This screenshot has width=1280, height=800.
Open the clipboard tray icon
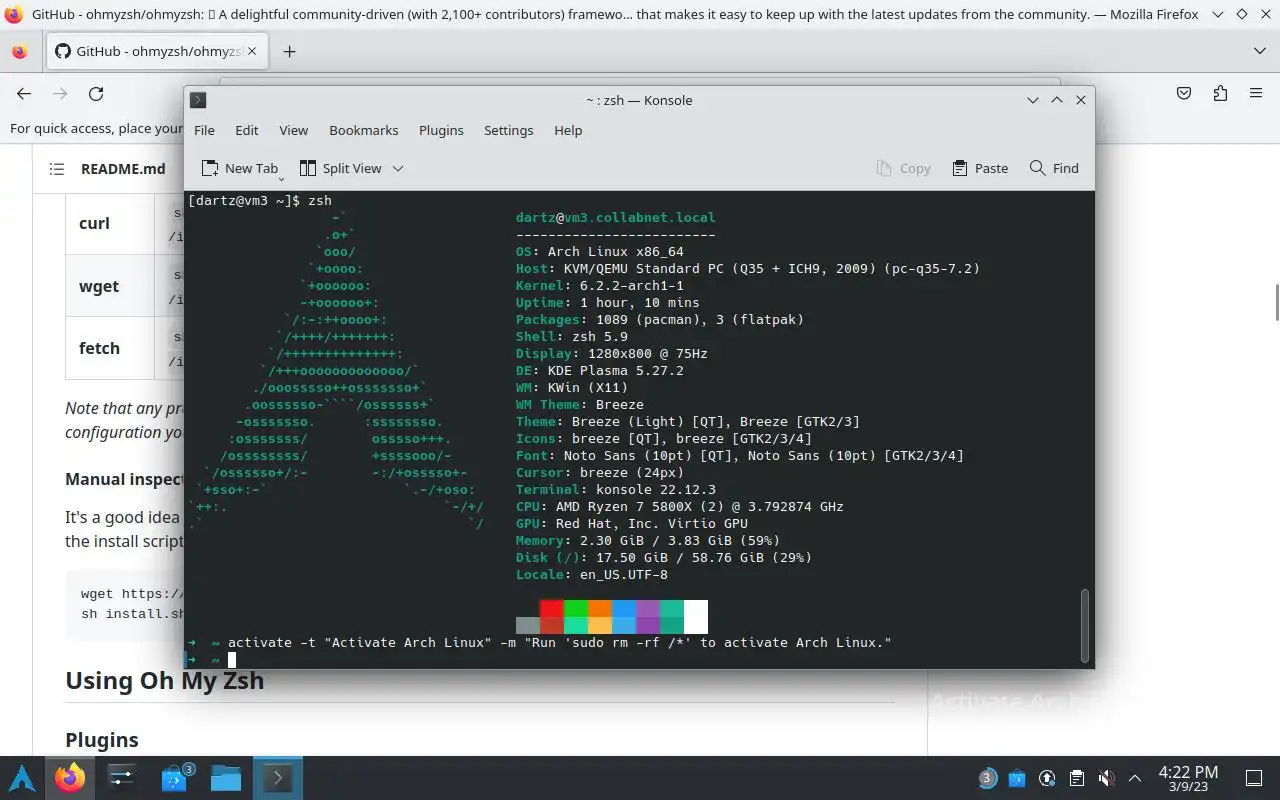click(1077, 778)
